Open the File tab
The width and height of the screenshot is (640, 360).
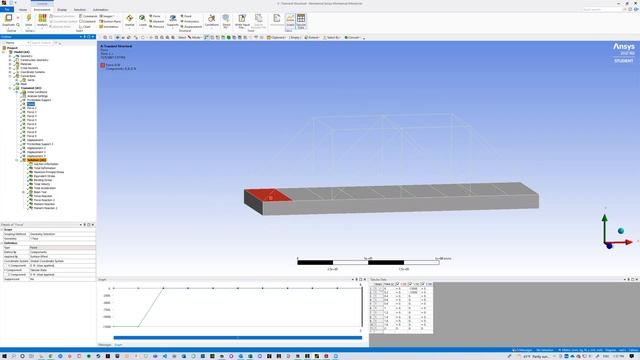tap(7, 9)
